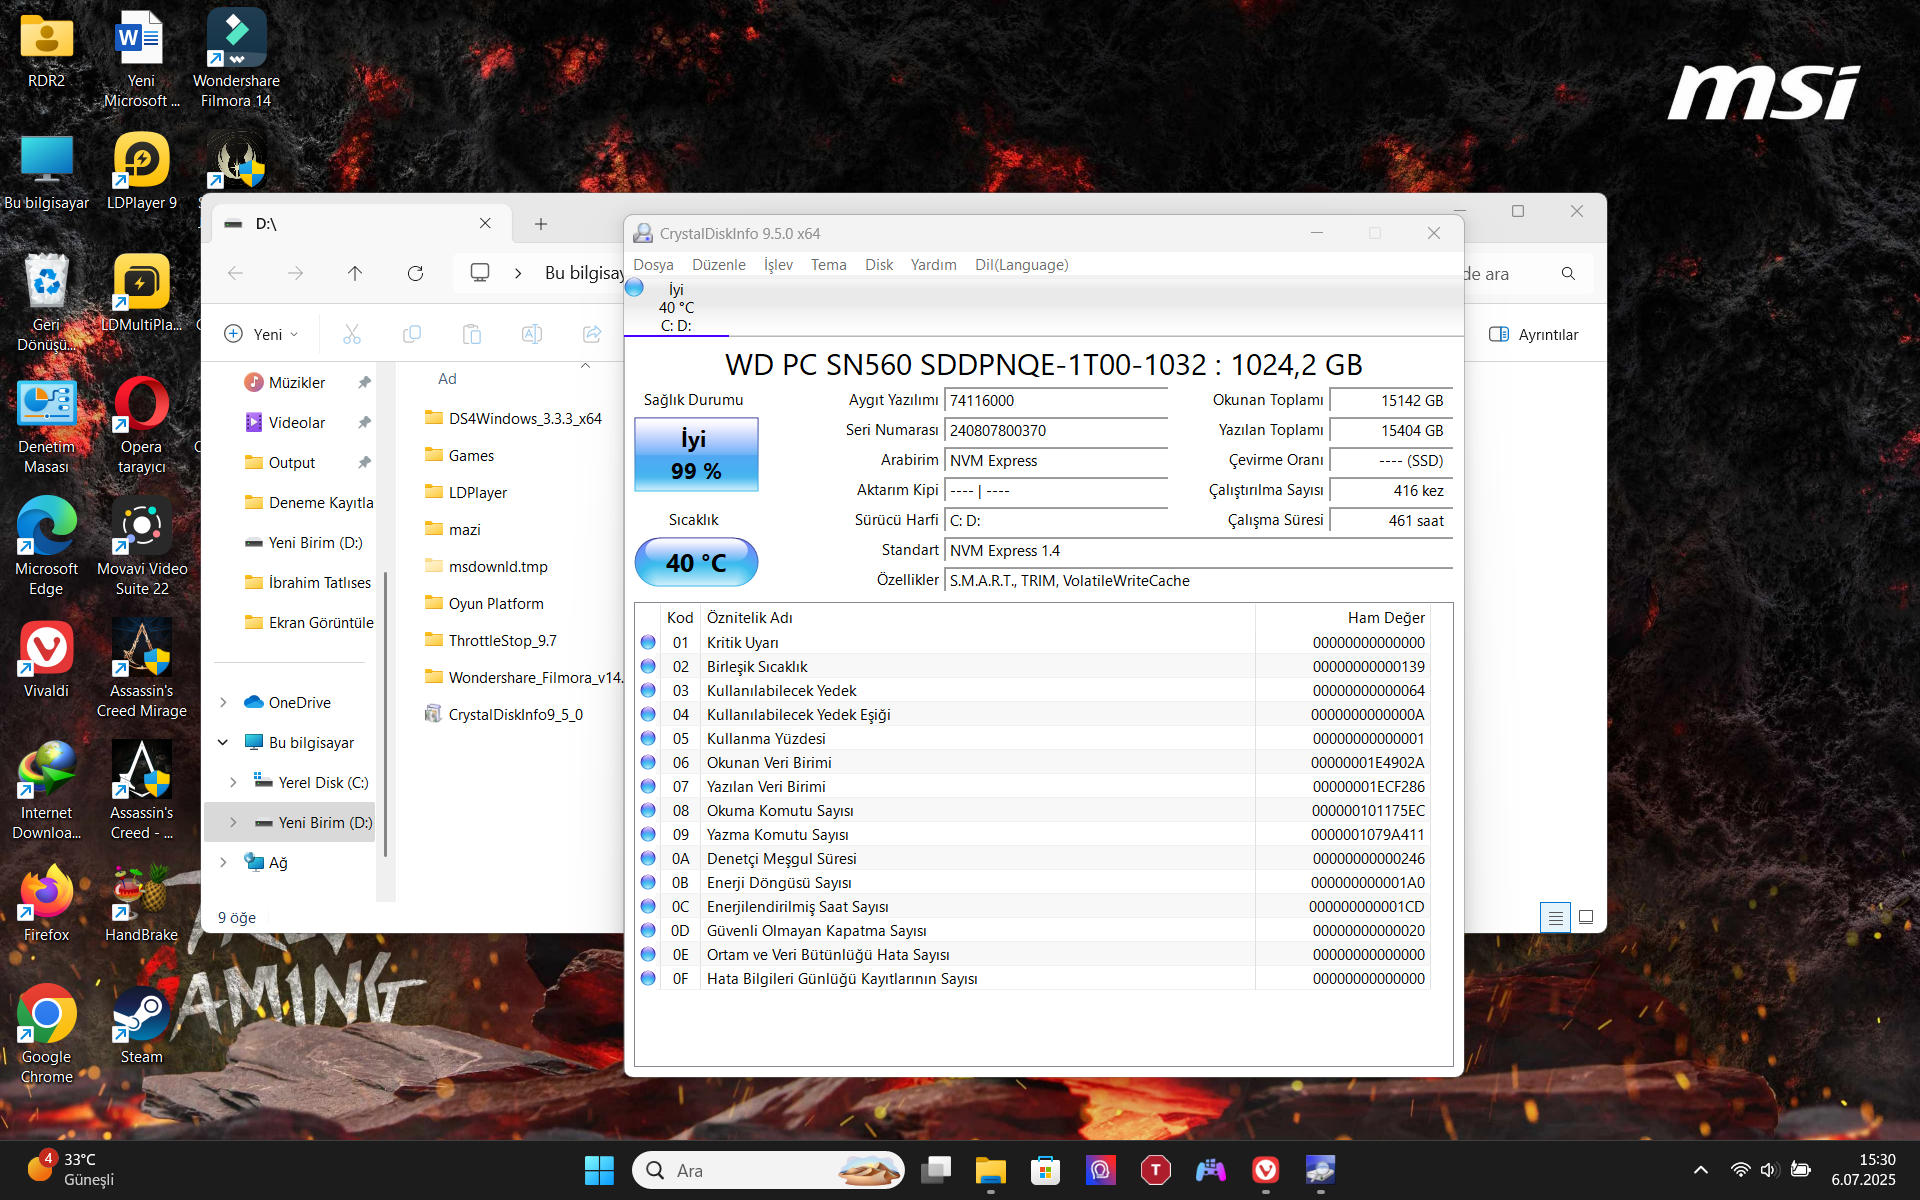Open a new File Explorer tab
The image size is (1920, 1200).
pos(541,224)
